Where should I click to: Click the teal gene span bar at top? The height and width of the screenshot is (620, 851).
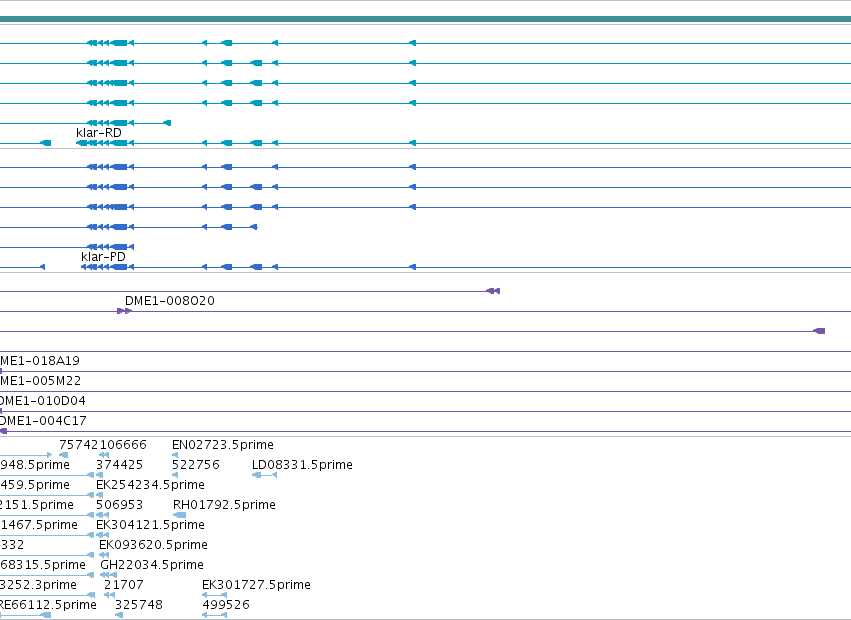[x=426, y=19]
